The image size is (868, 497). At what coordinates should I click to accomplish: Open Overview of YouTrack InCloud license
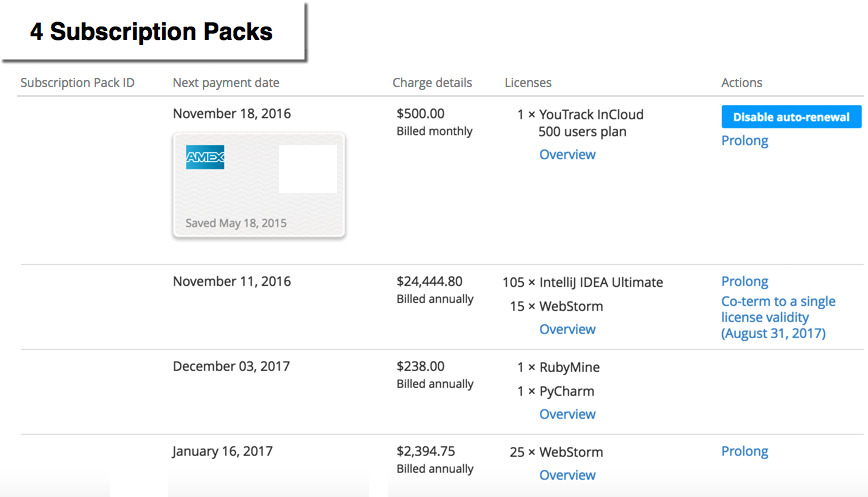coord(567,154)
